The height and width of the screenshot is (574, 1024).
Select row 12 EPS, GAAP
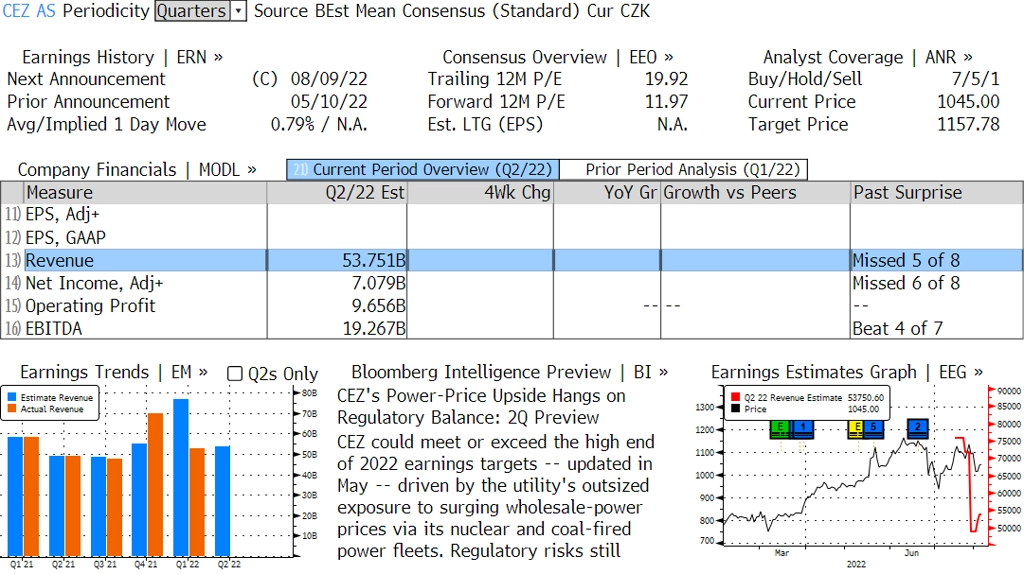tap(512, 238)
